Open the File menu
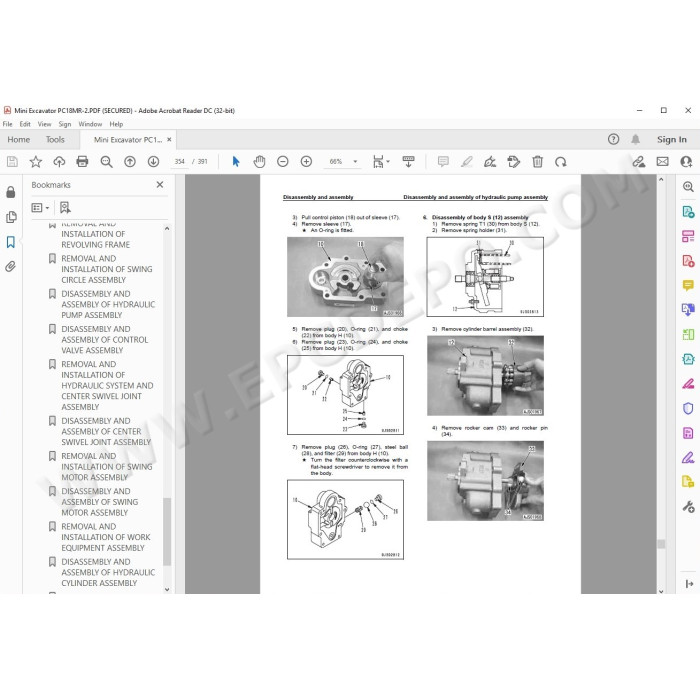700x700 pixels. click(8, 124)
